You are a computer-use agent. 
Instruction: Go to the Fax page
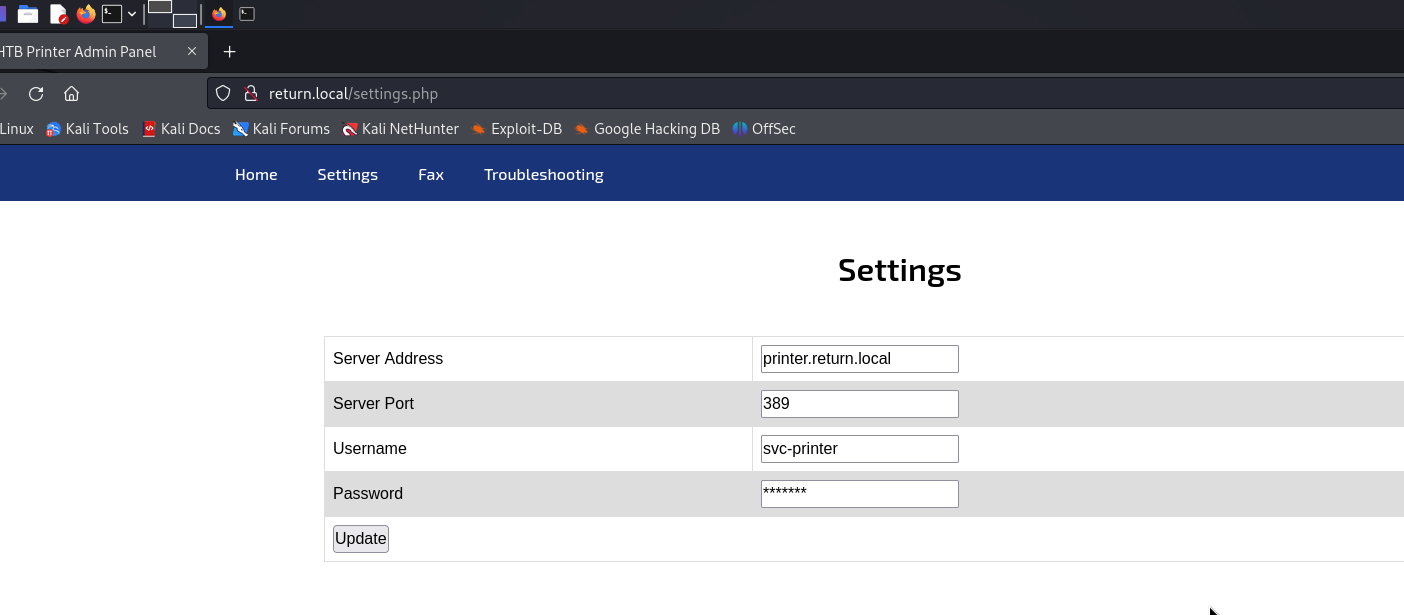(431, 174)
